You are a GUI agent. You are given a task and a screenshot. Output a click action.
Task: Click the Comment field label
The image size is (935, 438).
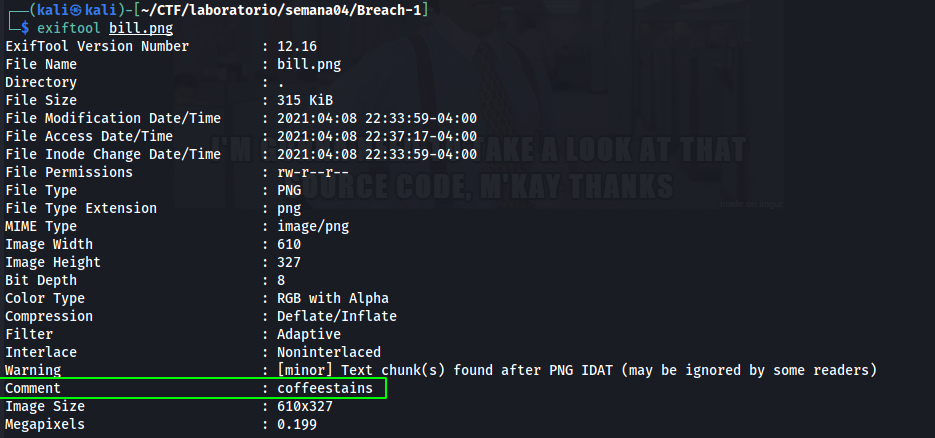coord(33,388)
